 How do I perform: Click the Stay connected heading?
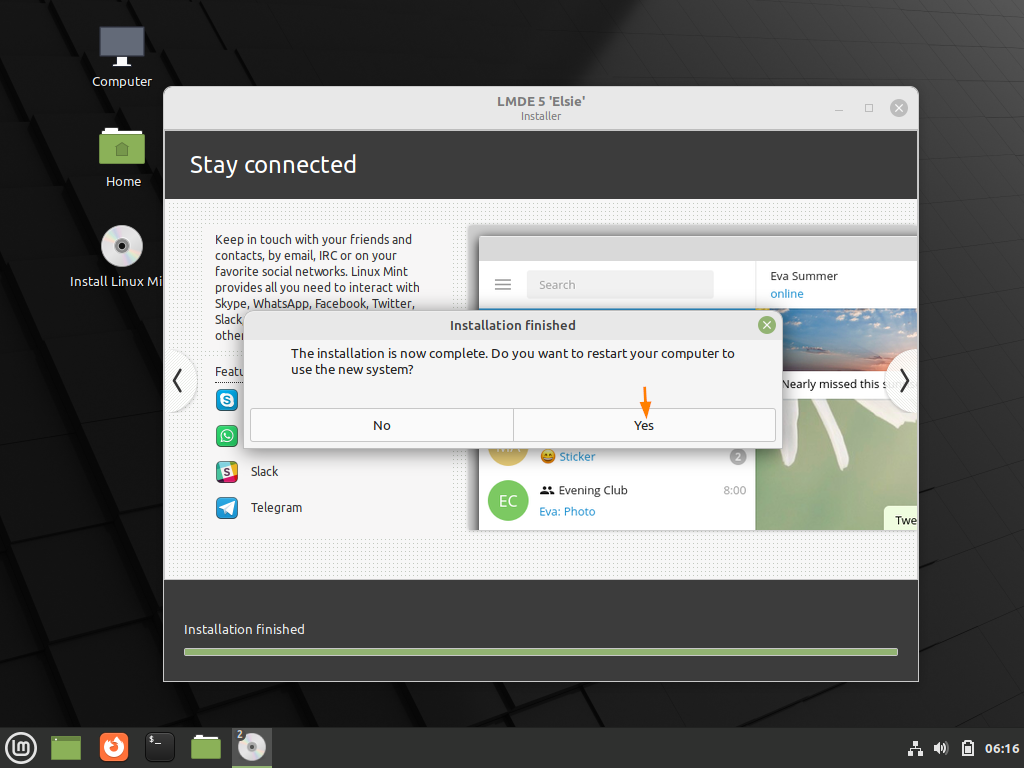pos(273,165)
